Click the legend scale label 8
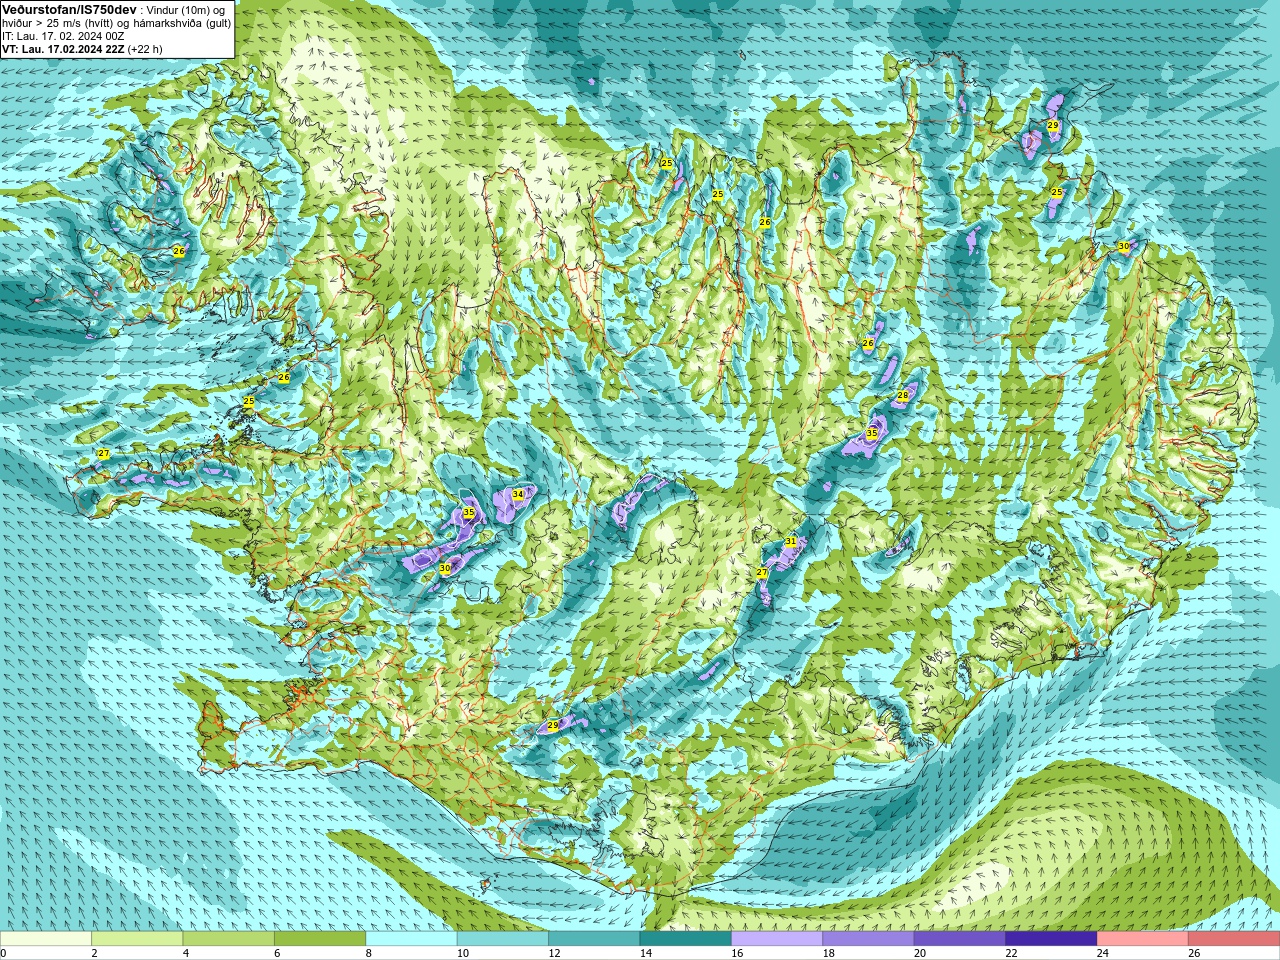 pos(369,953)
